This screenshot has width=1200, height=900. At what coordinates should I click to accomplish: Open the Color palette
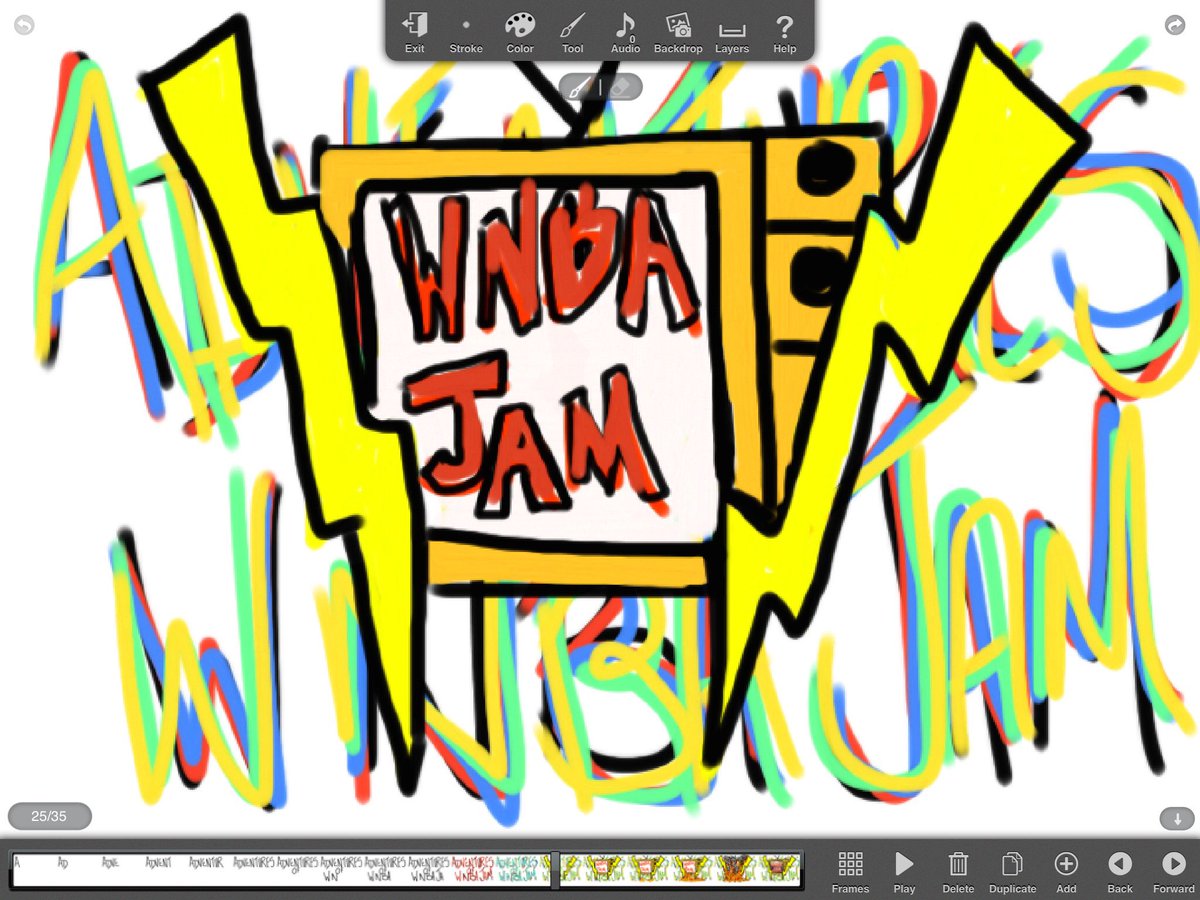[520, 33]
